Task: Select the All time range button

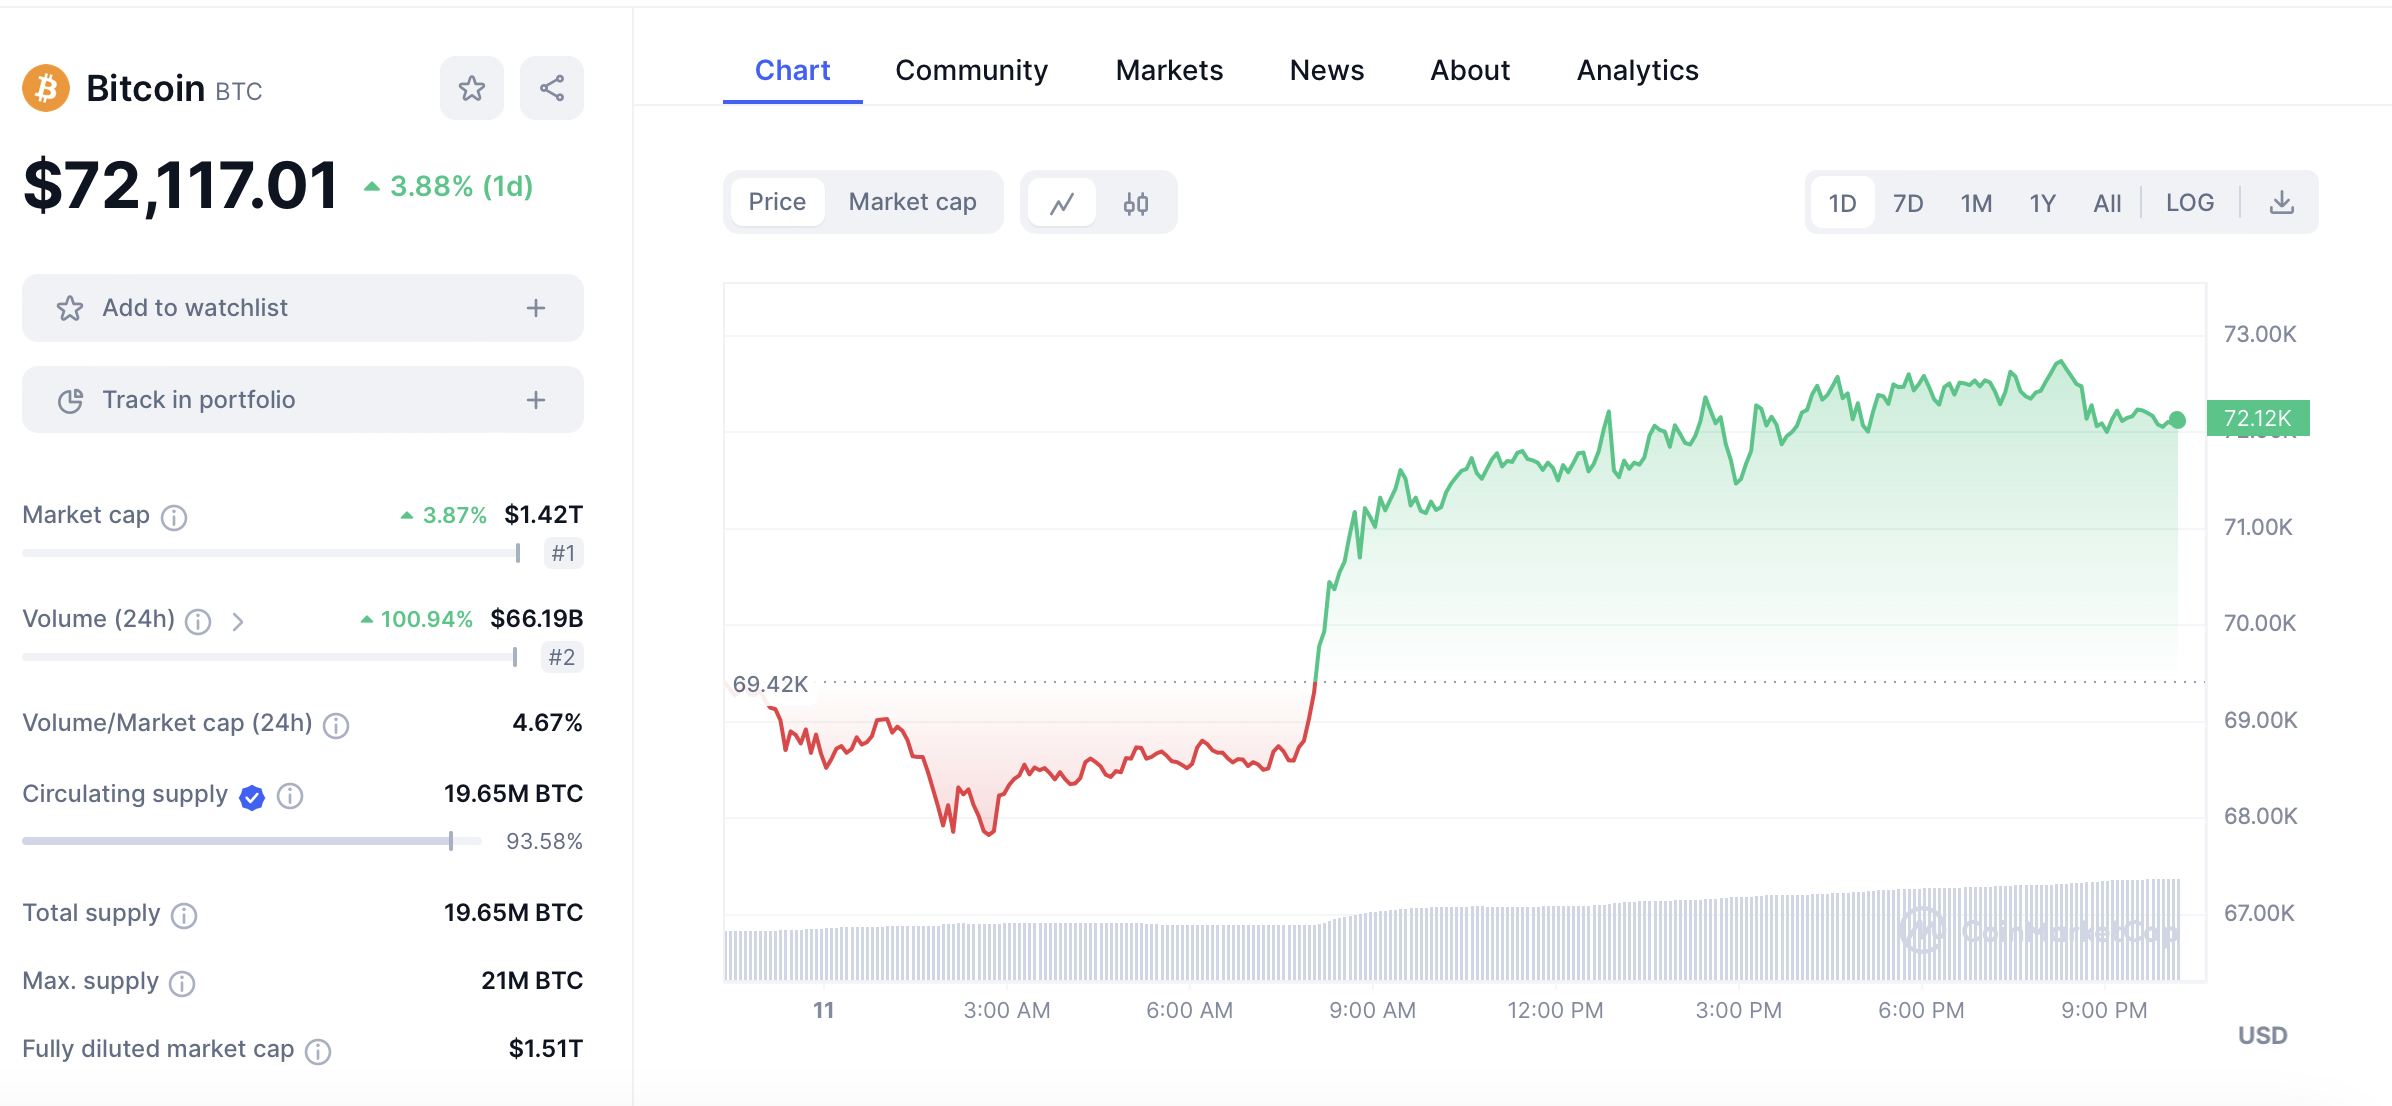Action: [x=2107, y=203]
